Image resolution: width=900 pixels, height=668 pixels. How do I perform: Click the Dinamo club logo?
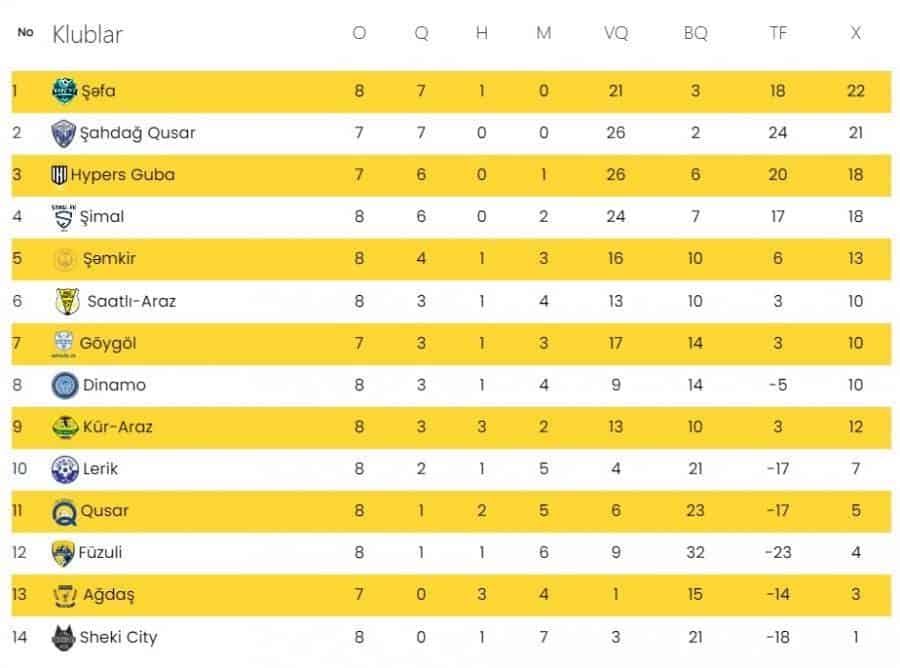[64, 385]
